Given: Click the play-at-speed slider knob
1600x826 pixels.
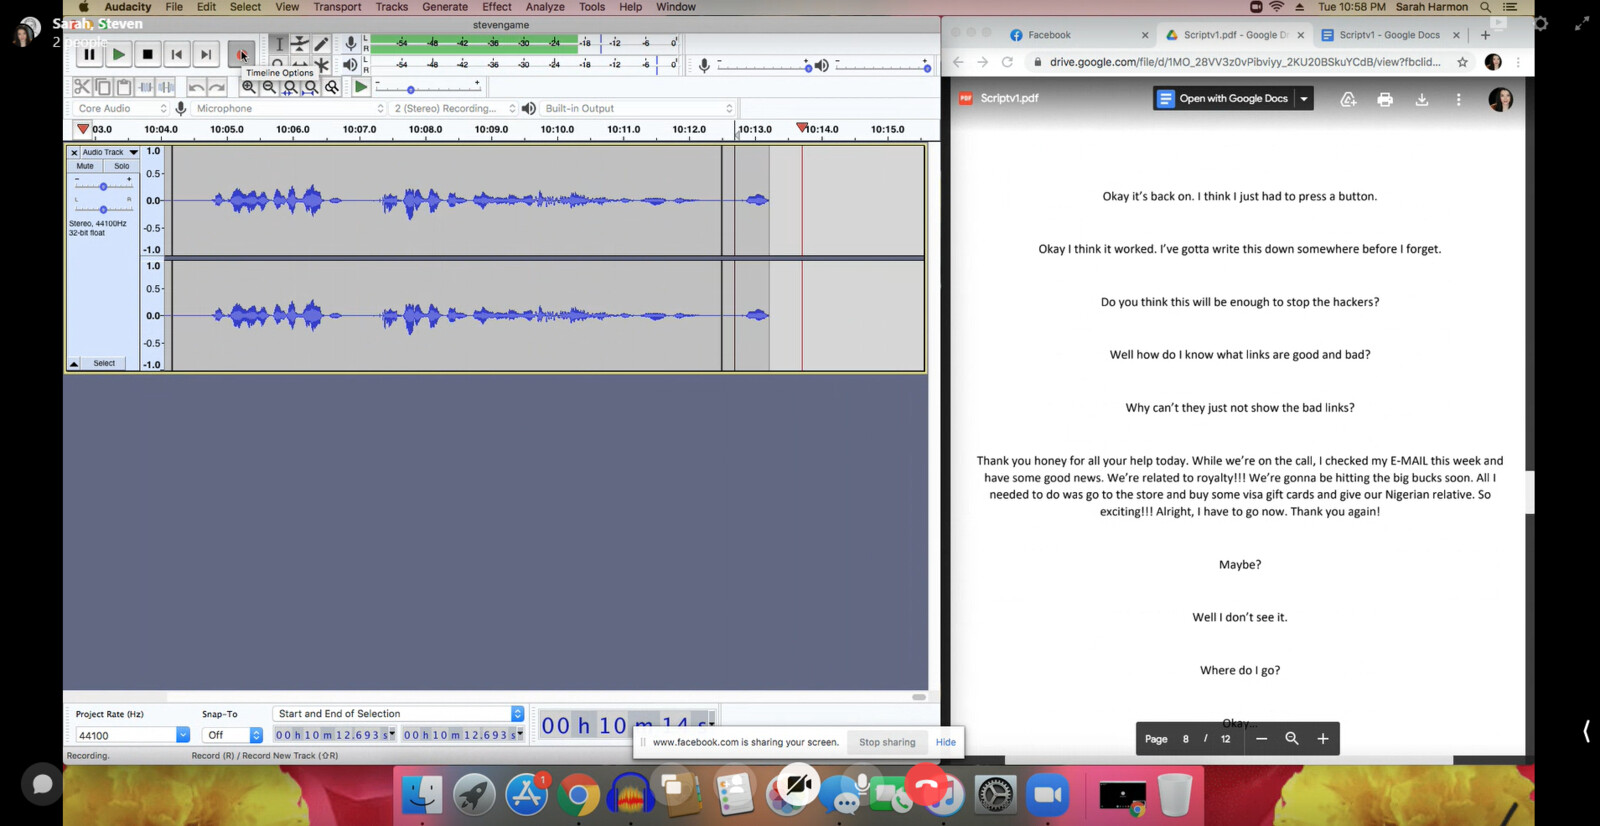Looking at the screenshot, I should [411, 90].
